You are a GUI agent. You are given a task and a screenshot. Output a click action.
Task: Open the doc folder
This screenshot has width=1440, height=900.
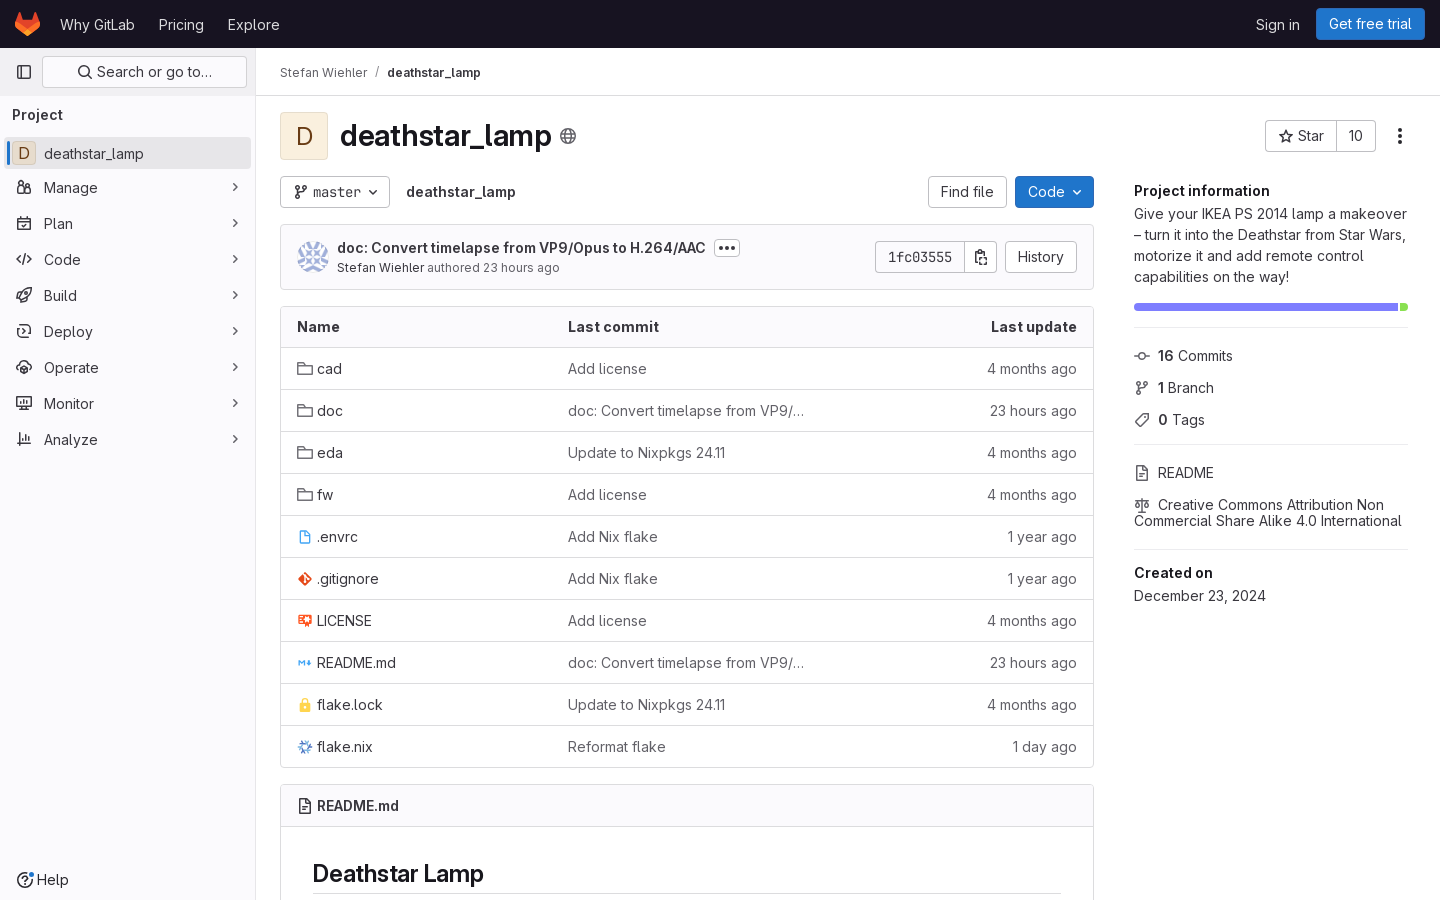pyautogui.click(x=330, y=411)
